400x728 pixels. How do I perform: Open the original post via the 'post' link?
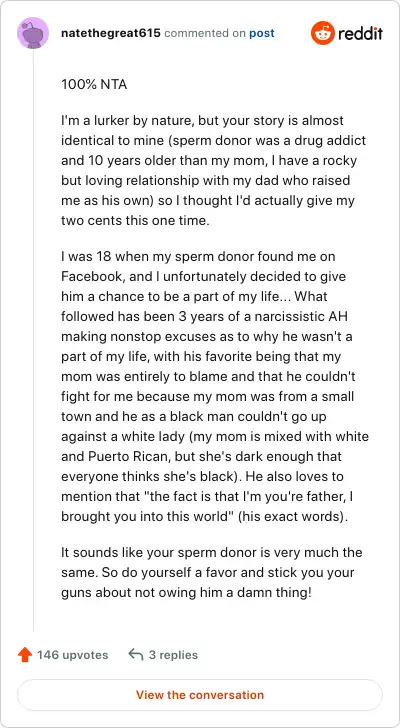(262, 33)
